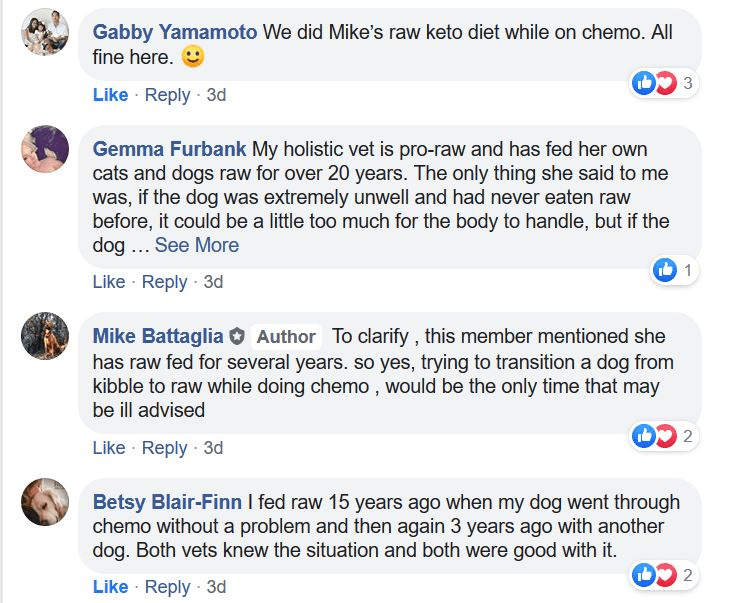The image size is (753, 603).
Task: Reply to Gabby Yamamoto's comment
Action: 167,95
